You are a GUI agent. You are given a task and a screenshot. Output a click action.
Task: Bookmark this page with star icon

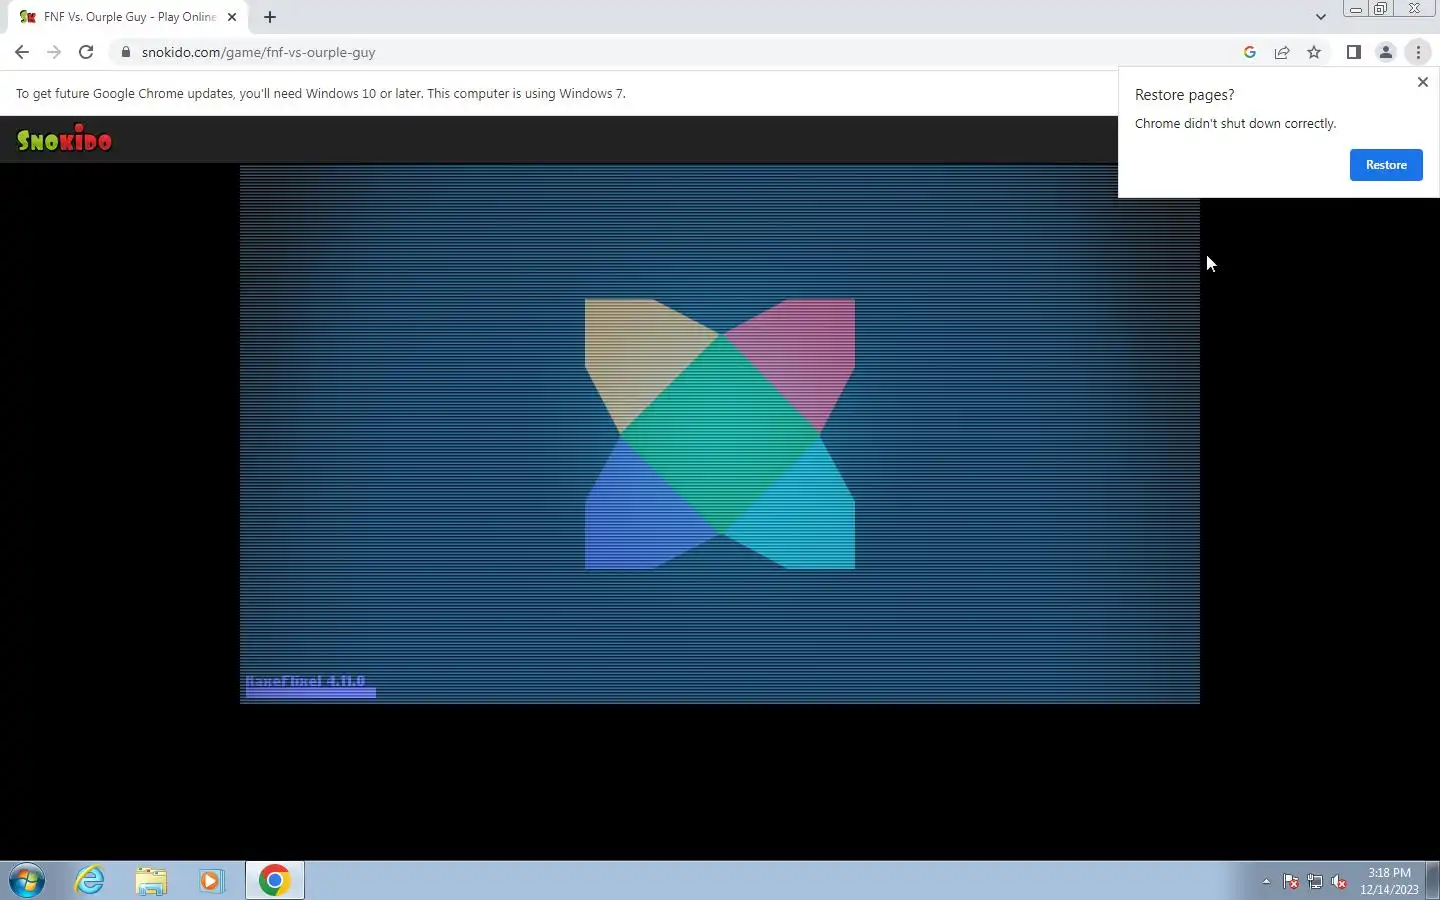[x=1314, y=52]
